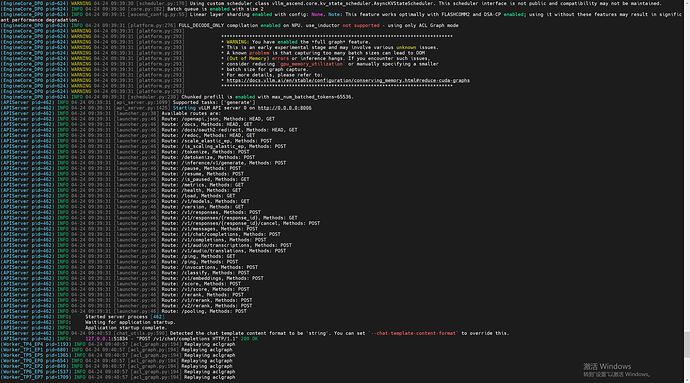The height and width of the screenshot is (383, 690).
Task: Click the '/is_scaling_elastic_ep' route entry
Action: (x=224, y=147)
